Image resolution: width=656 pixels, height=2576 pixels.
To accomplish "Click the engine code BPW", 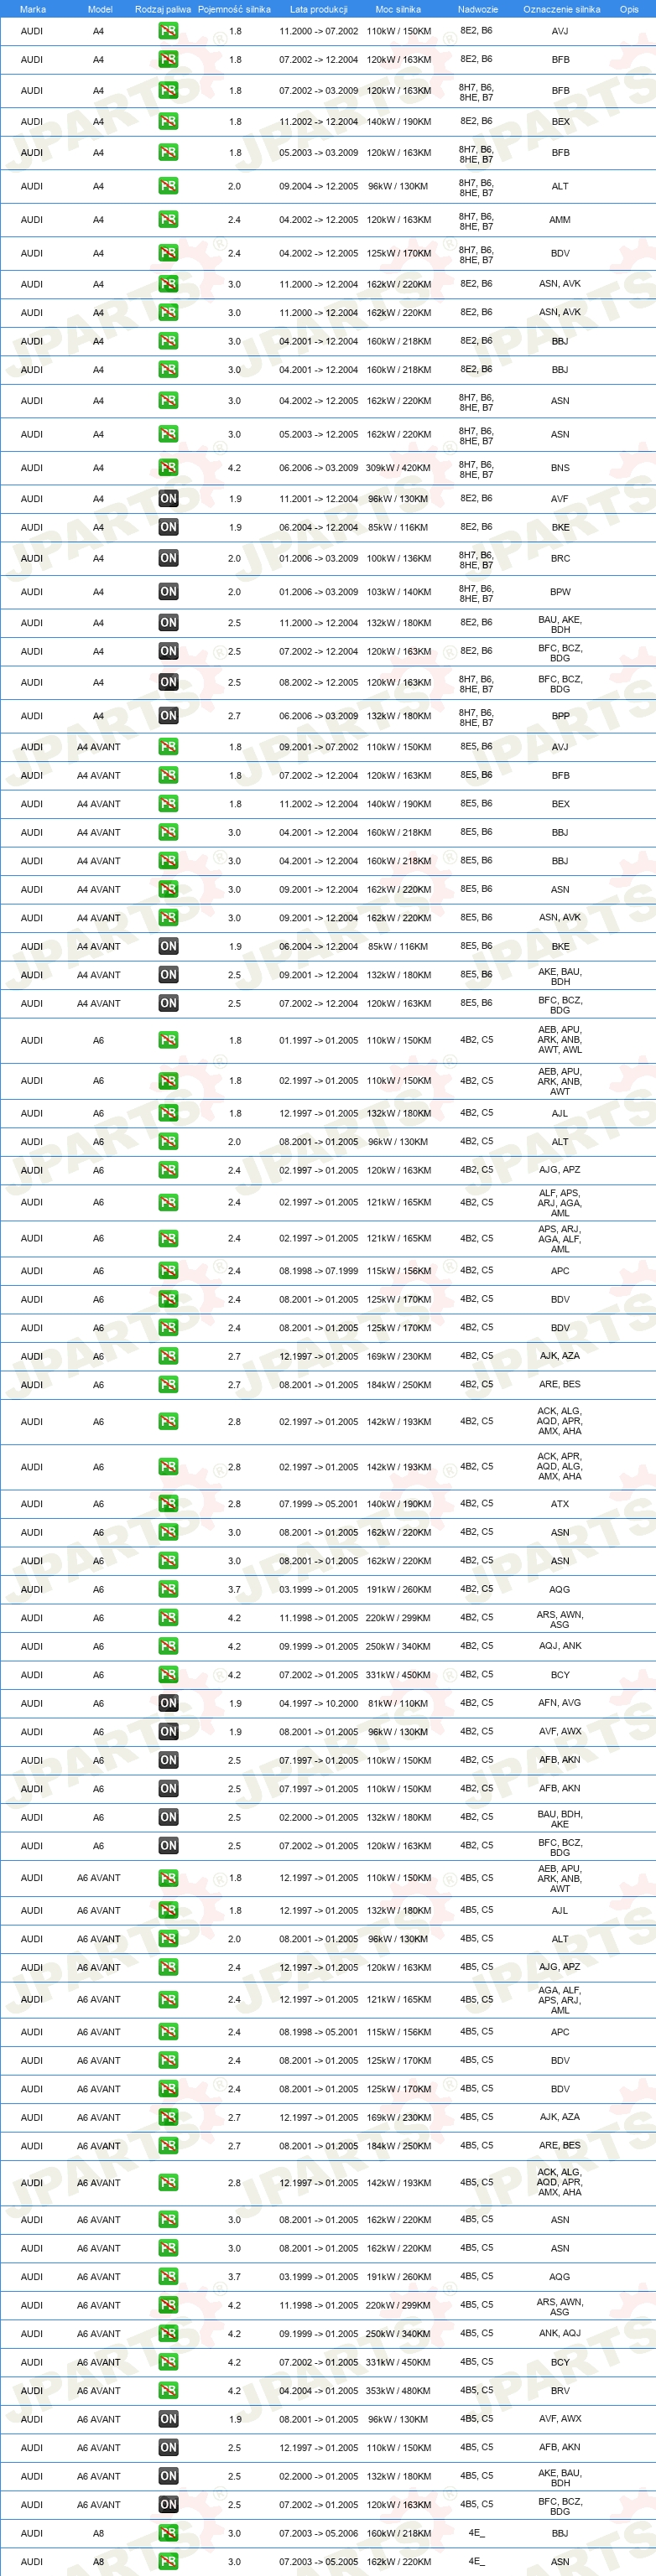I will pos(560,591).
